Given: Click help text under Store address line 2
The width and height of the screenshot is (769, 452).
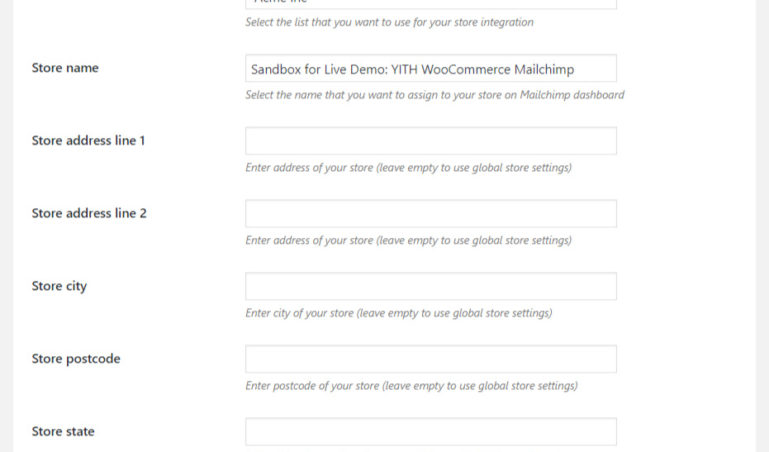Looking at the screenshot, I should (x=408, y=240).
